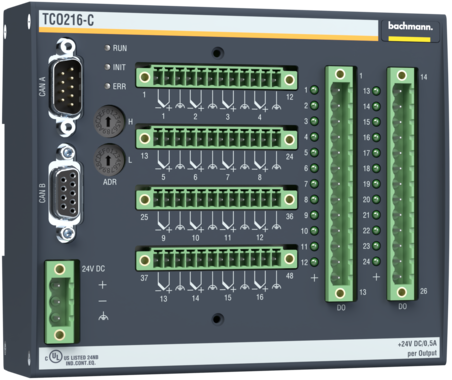The height and width of the screenshot is (380, 452).
Task: Click the "US LISTED 24NB" text
Action: [x=81, y=358]
